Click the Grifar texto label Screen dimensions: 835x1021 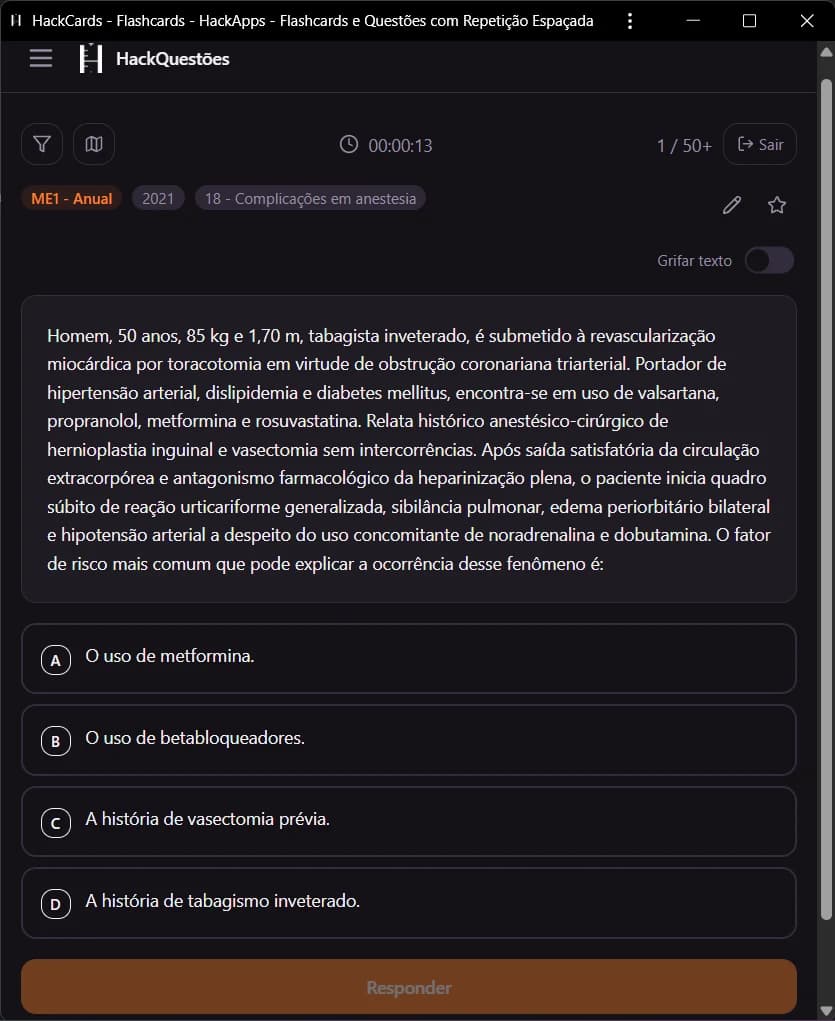tap(694, 260)
